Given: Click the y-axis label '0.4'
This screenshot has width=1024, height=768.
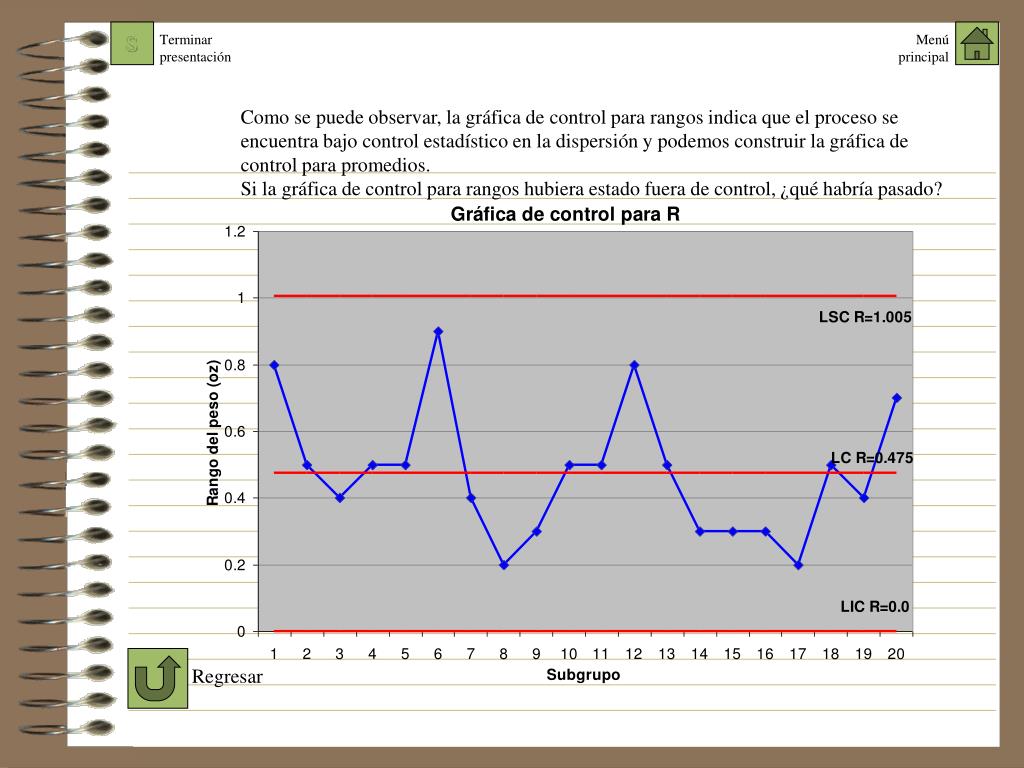Looking at the screenshot, I should 235,498.
